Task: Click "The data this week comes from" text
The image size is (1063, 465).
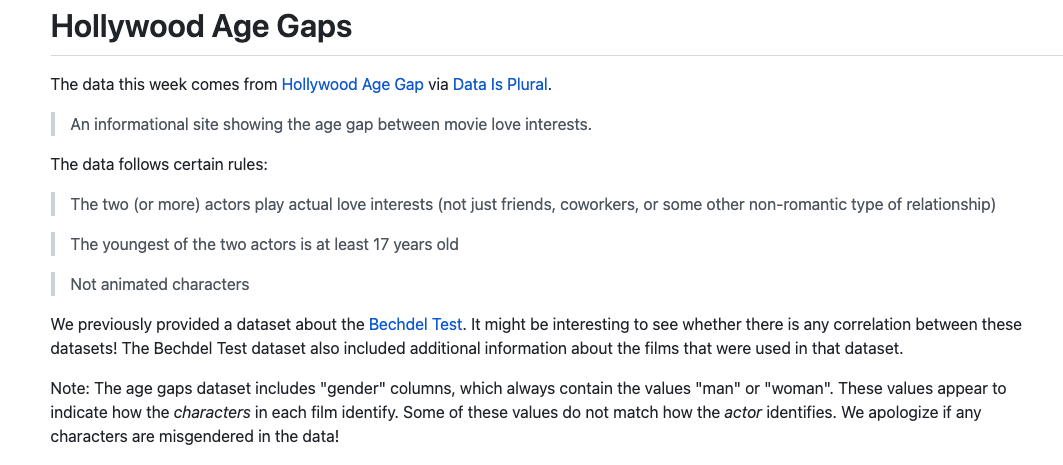Action: 164,84
